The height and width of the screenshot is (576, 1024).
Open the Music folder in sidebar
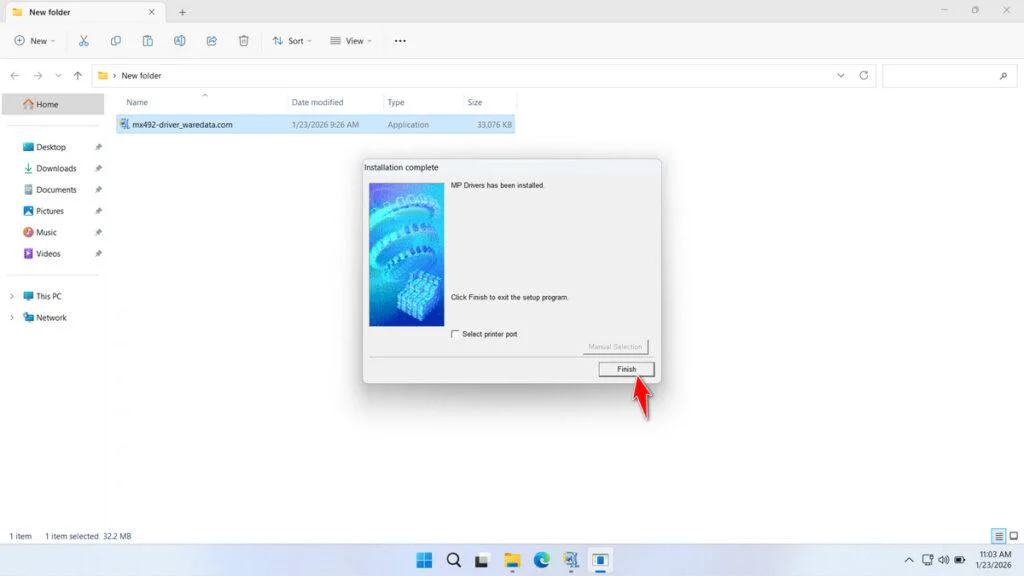coord(46,232)
